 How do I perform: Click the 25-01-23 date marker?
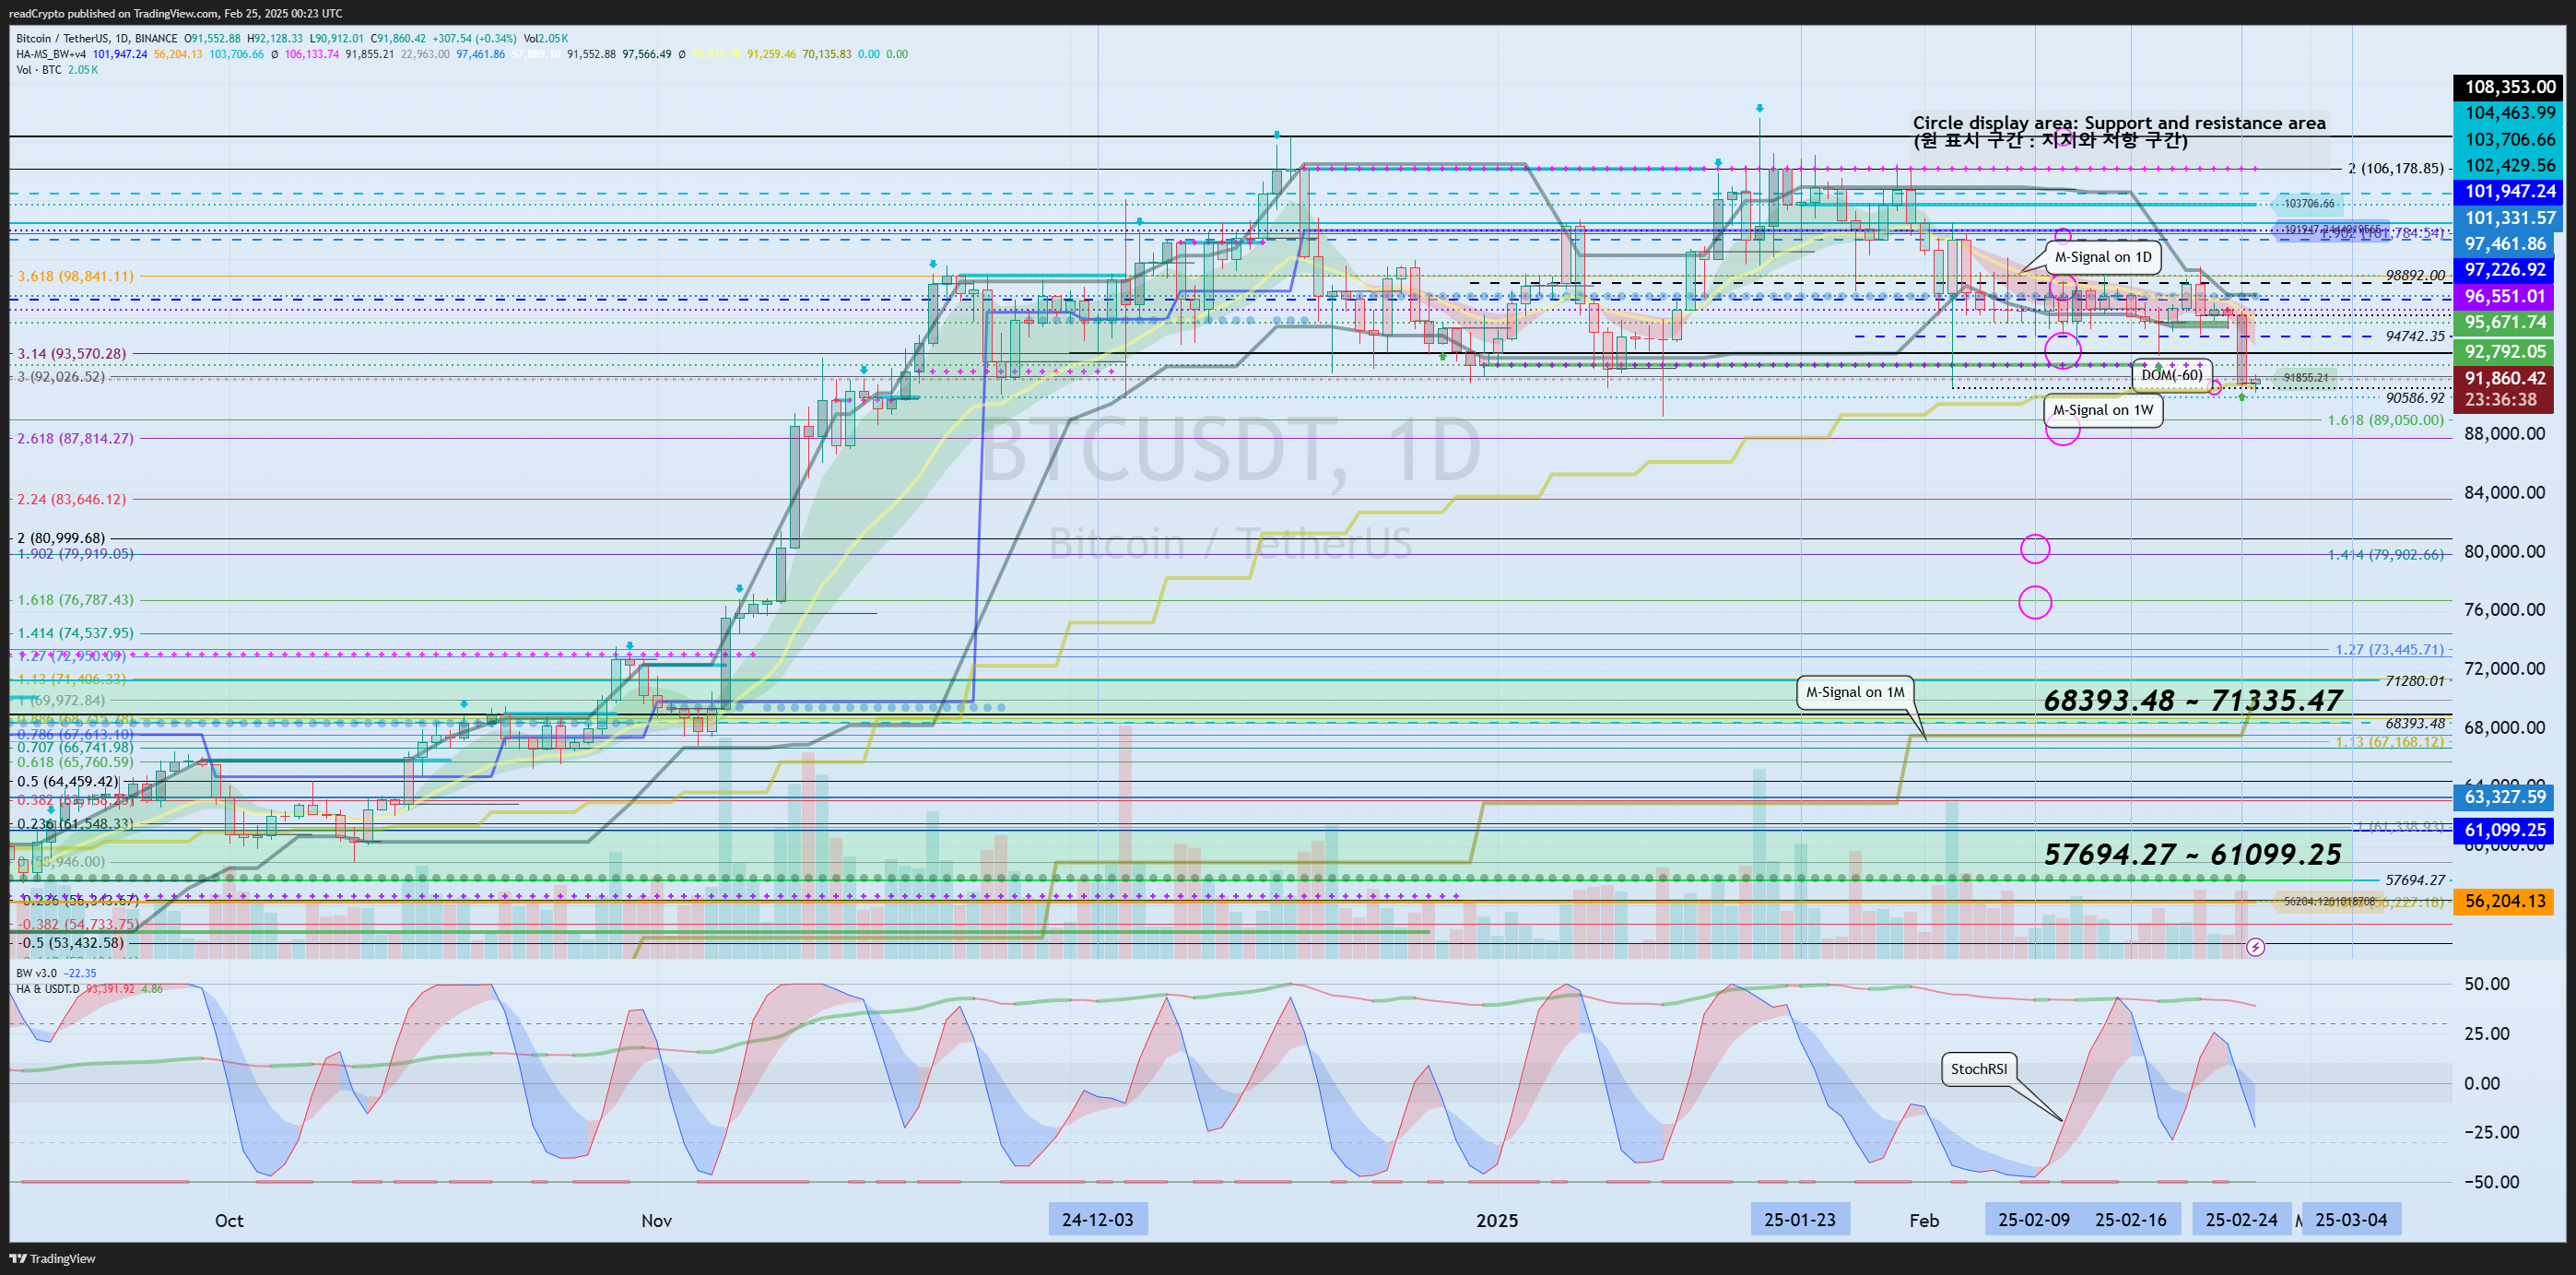1800,1219
